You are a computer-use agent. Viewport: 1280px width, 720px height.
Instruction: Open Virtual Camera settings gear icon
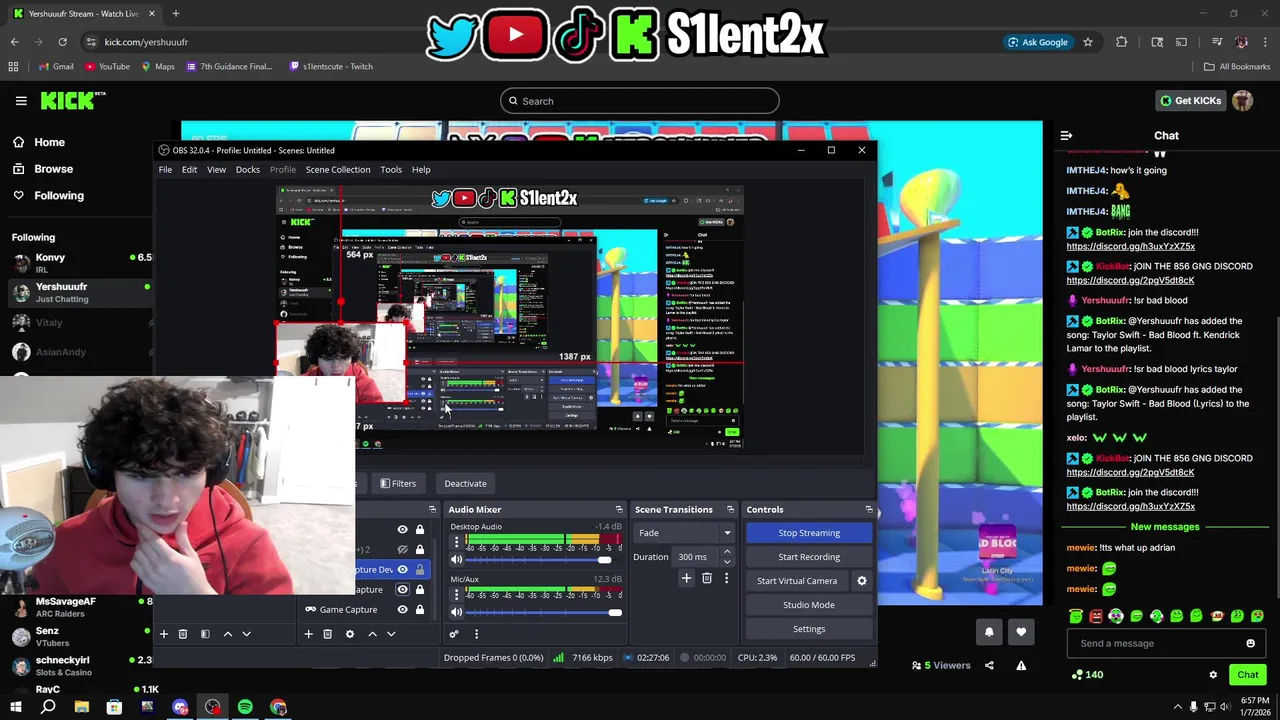[861, 581]
